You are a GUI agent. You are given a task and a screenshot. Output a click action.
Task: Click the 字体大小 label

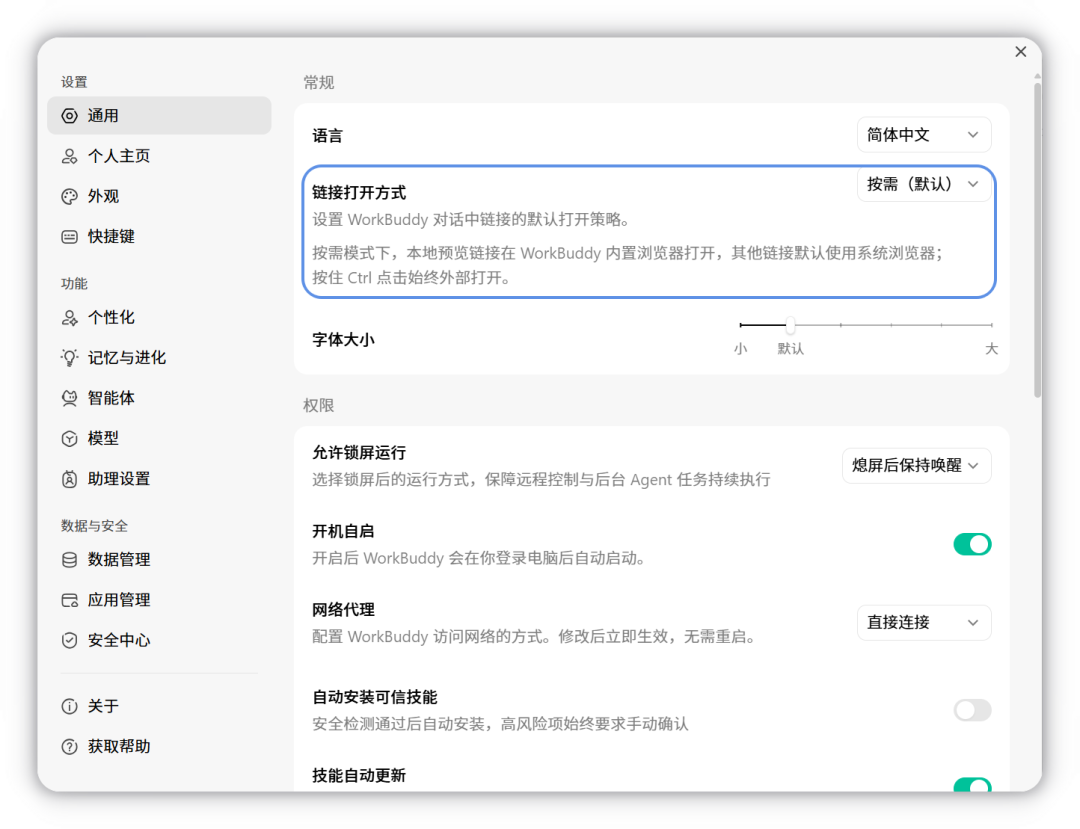(343, 340)
